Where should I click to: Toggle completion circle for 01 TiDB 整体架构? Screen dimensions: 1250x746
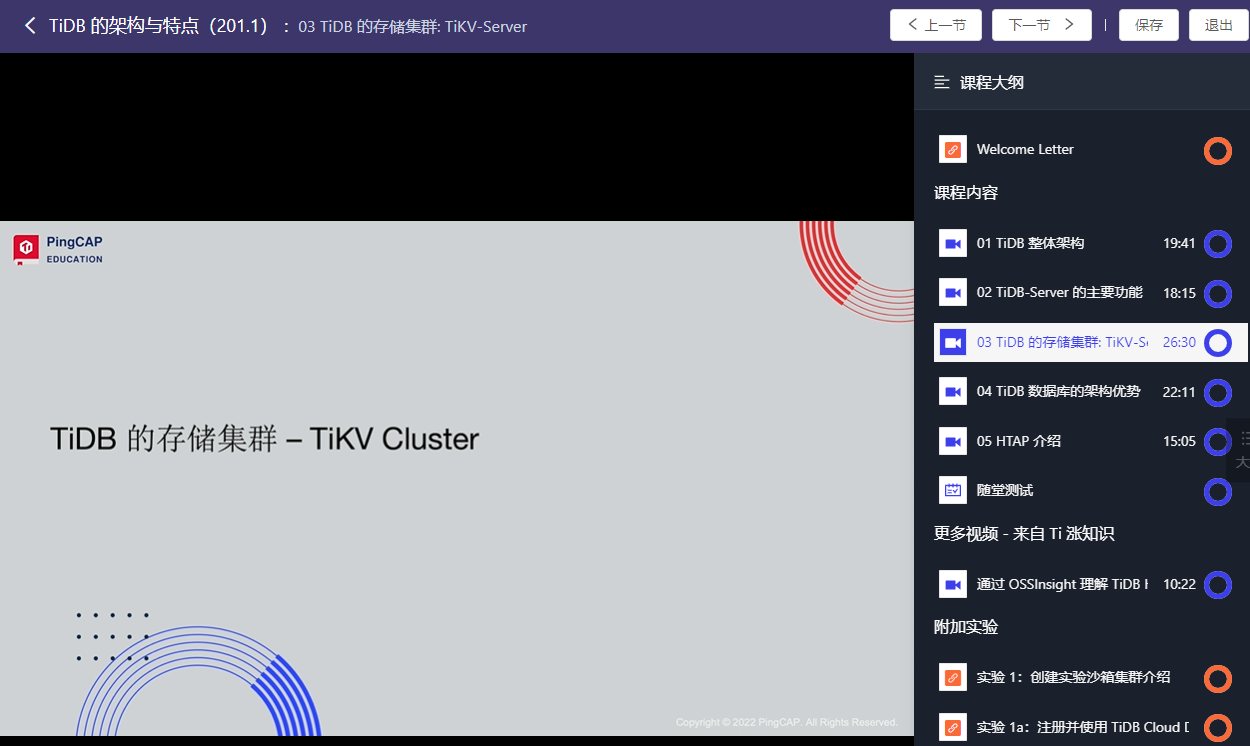point(1217,244)
